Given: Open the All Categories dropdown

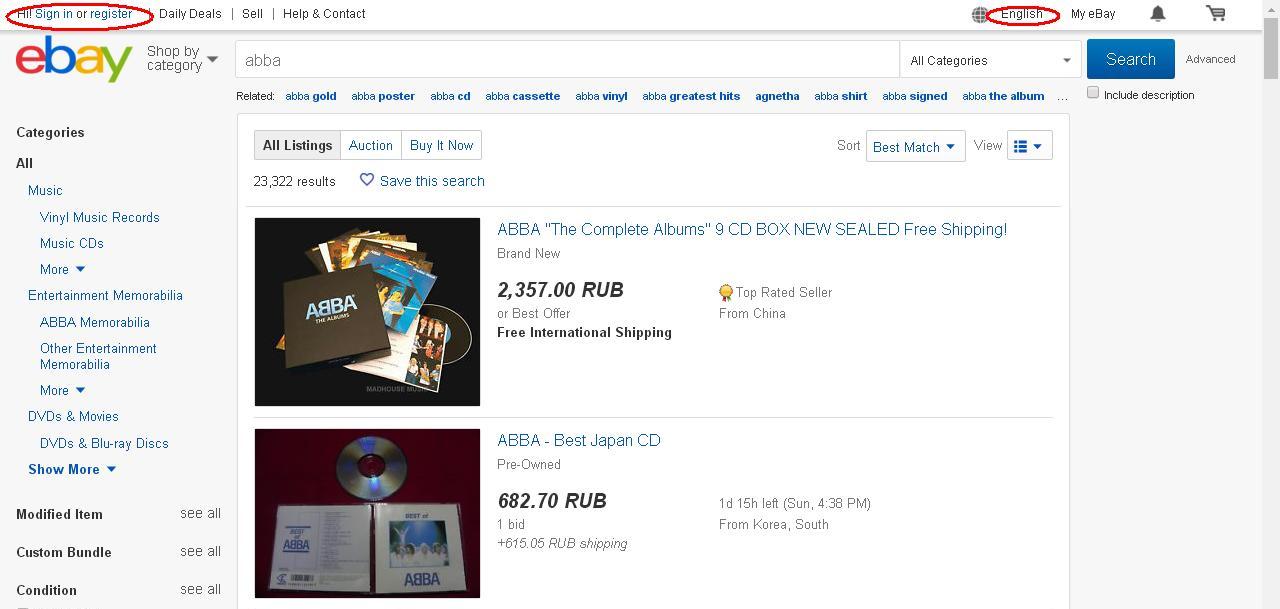Looking at the screenshot, I should (990, 60).
